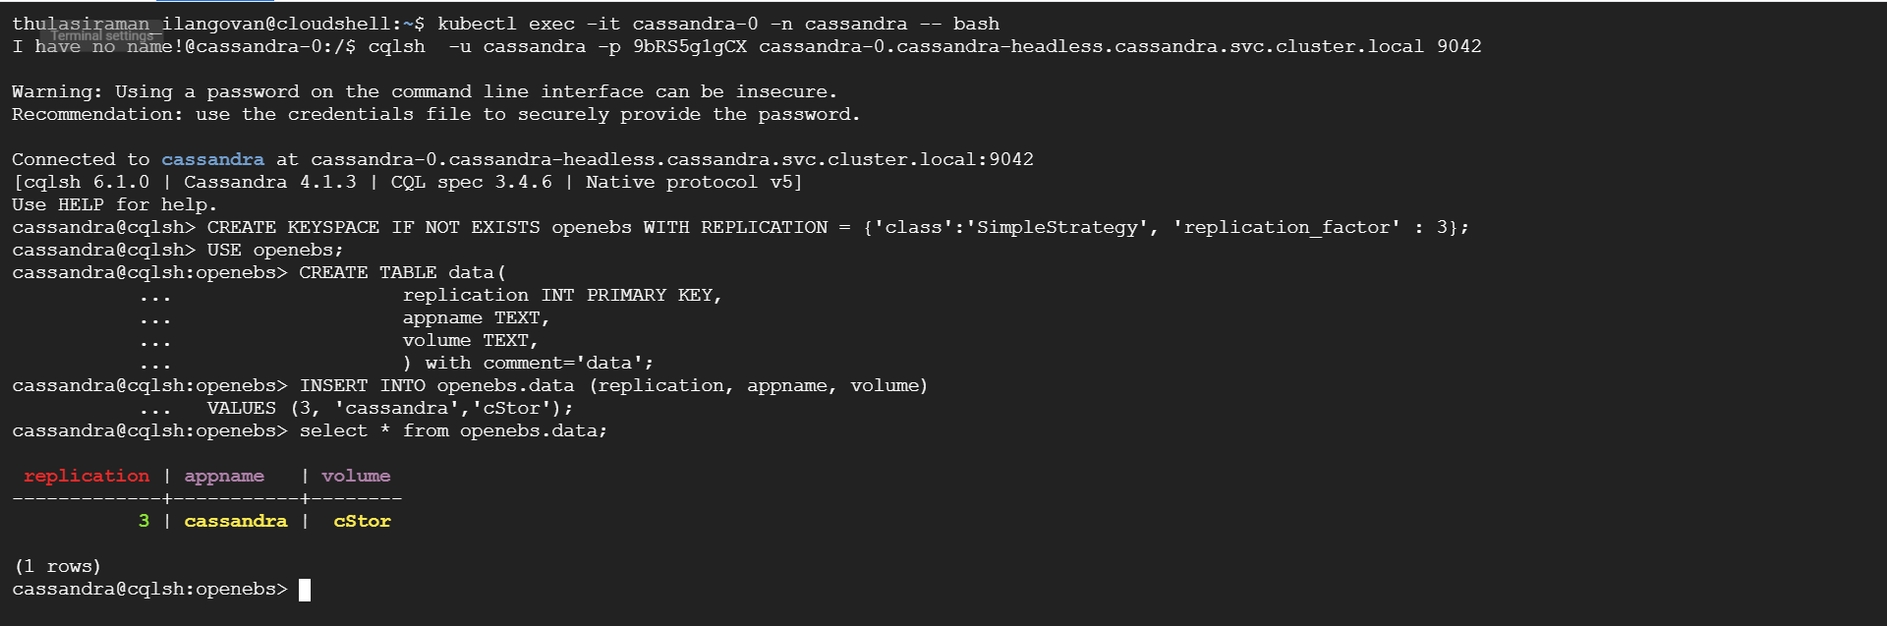Click the 'INSERT INTO' statement text
This screenshot has height=626, width=1887.
362,385
